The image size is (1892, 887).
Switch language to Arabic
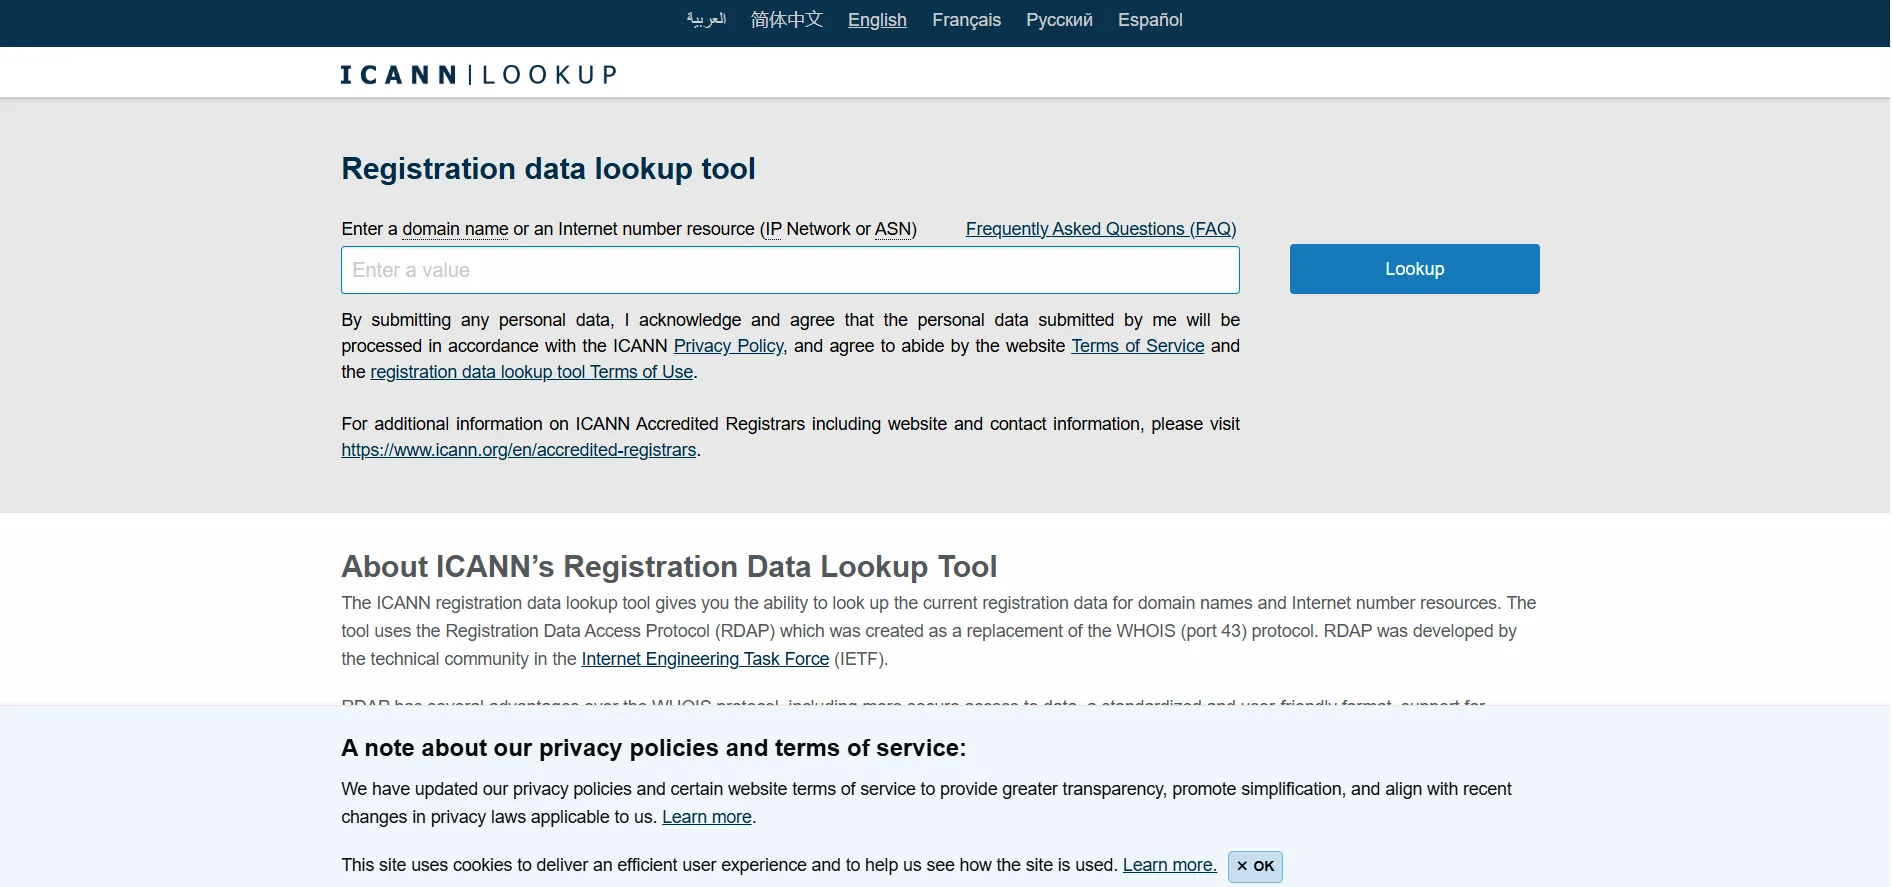point(706,19)
